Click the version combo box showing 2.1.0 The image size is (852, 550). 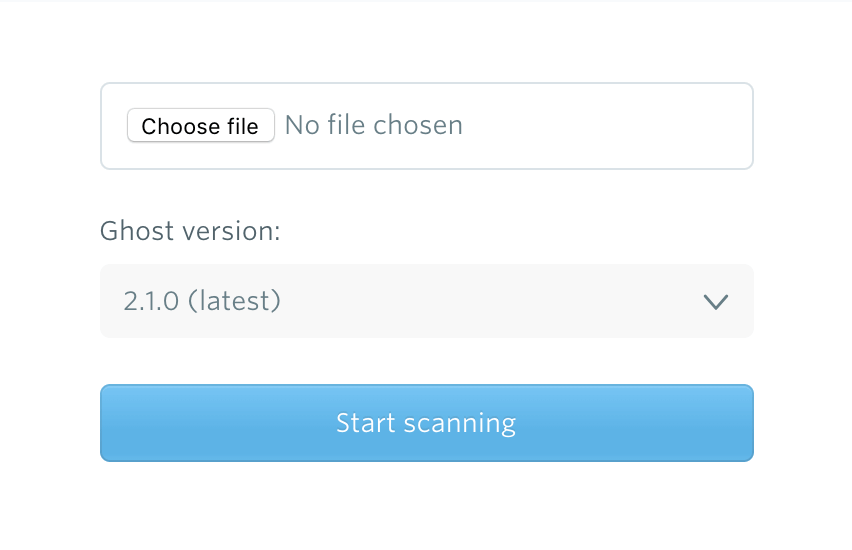[426, 301]
